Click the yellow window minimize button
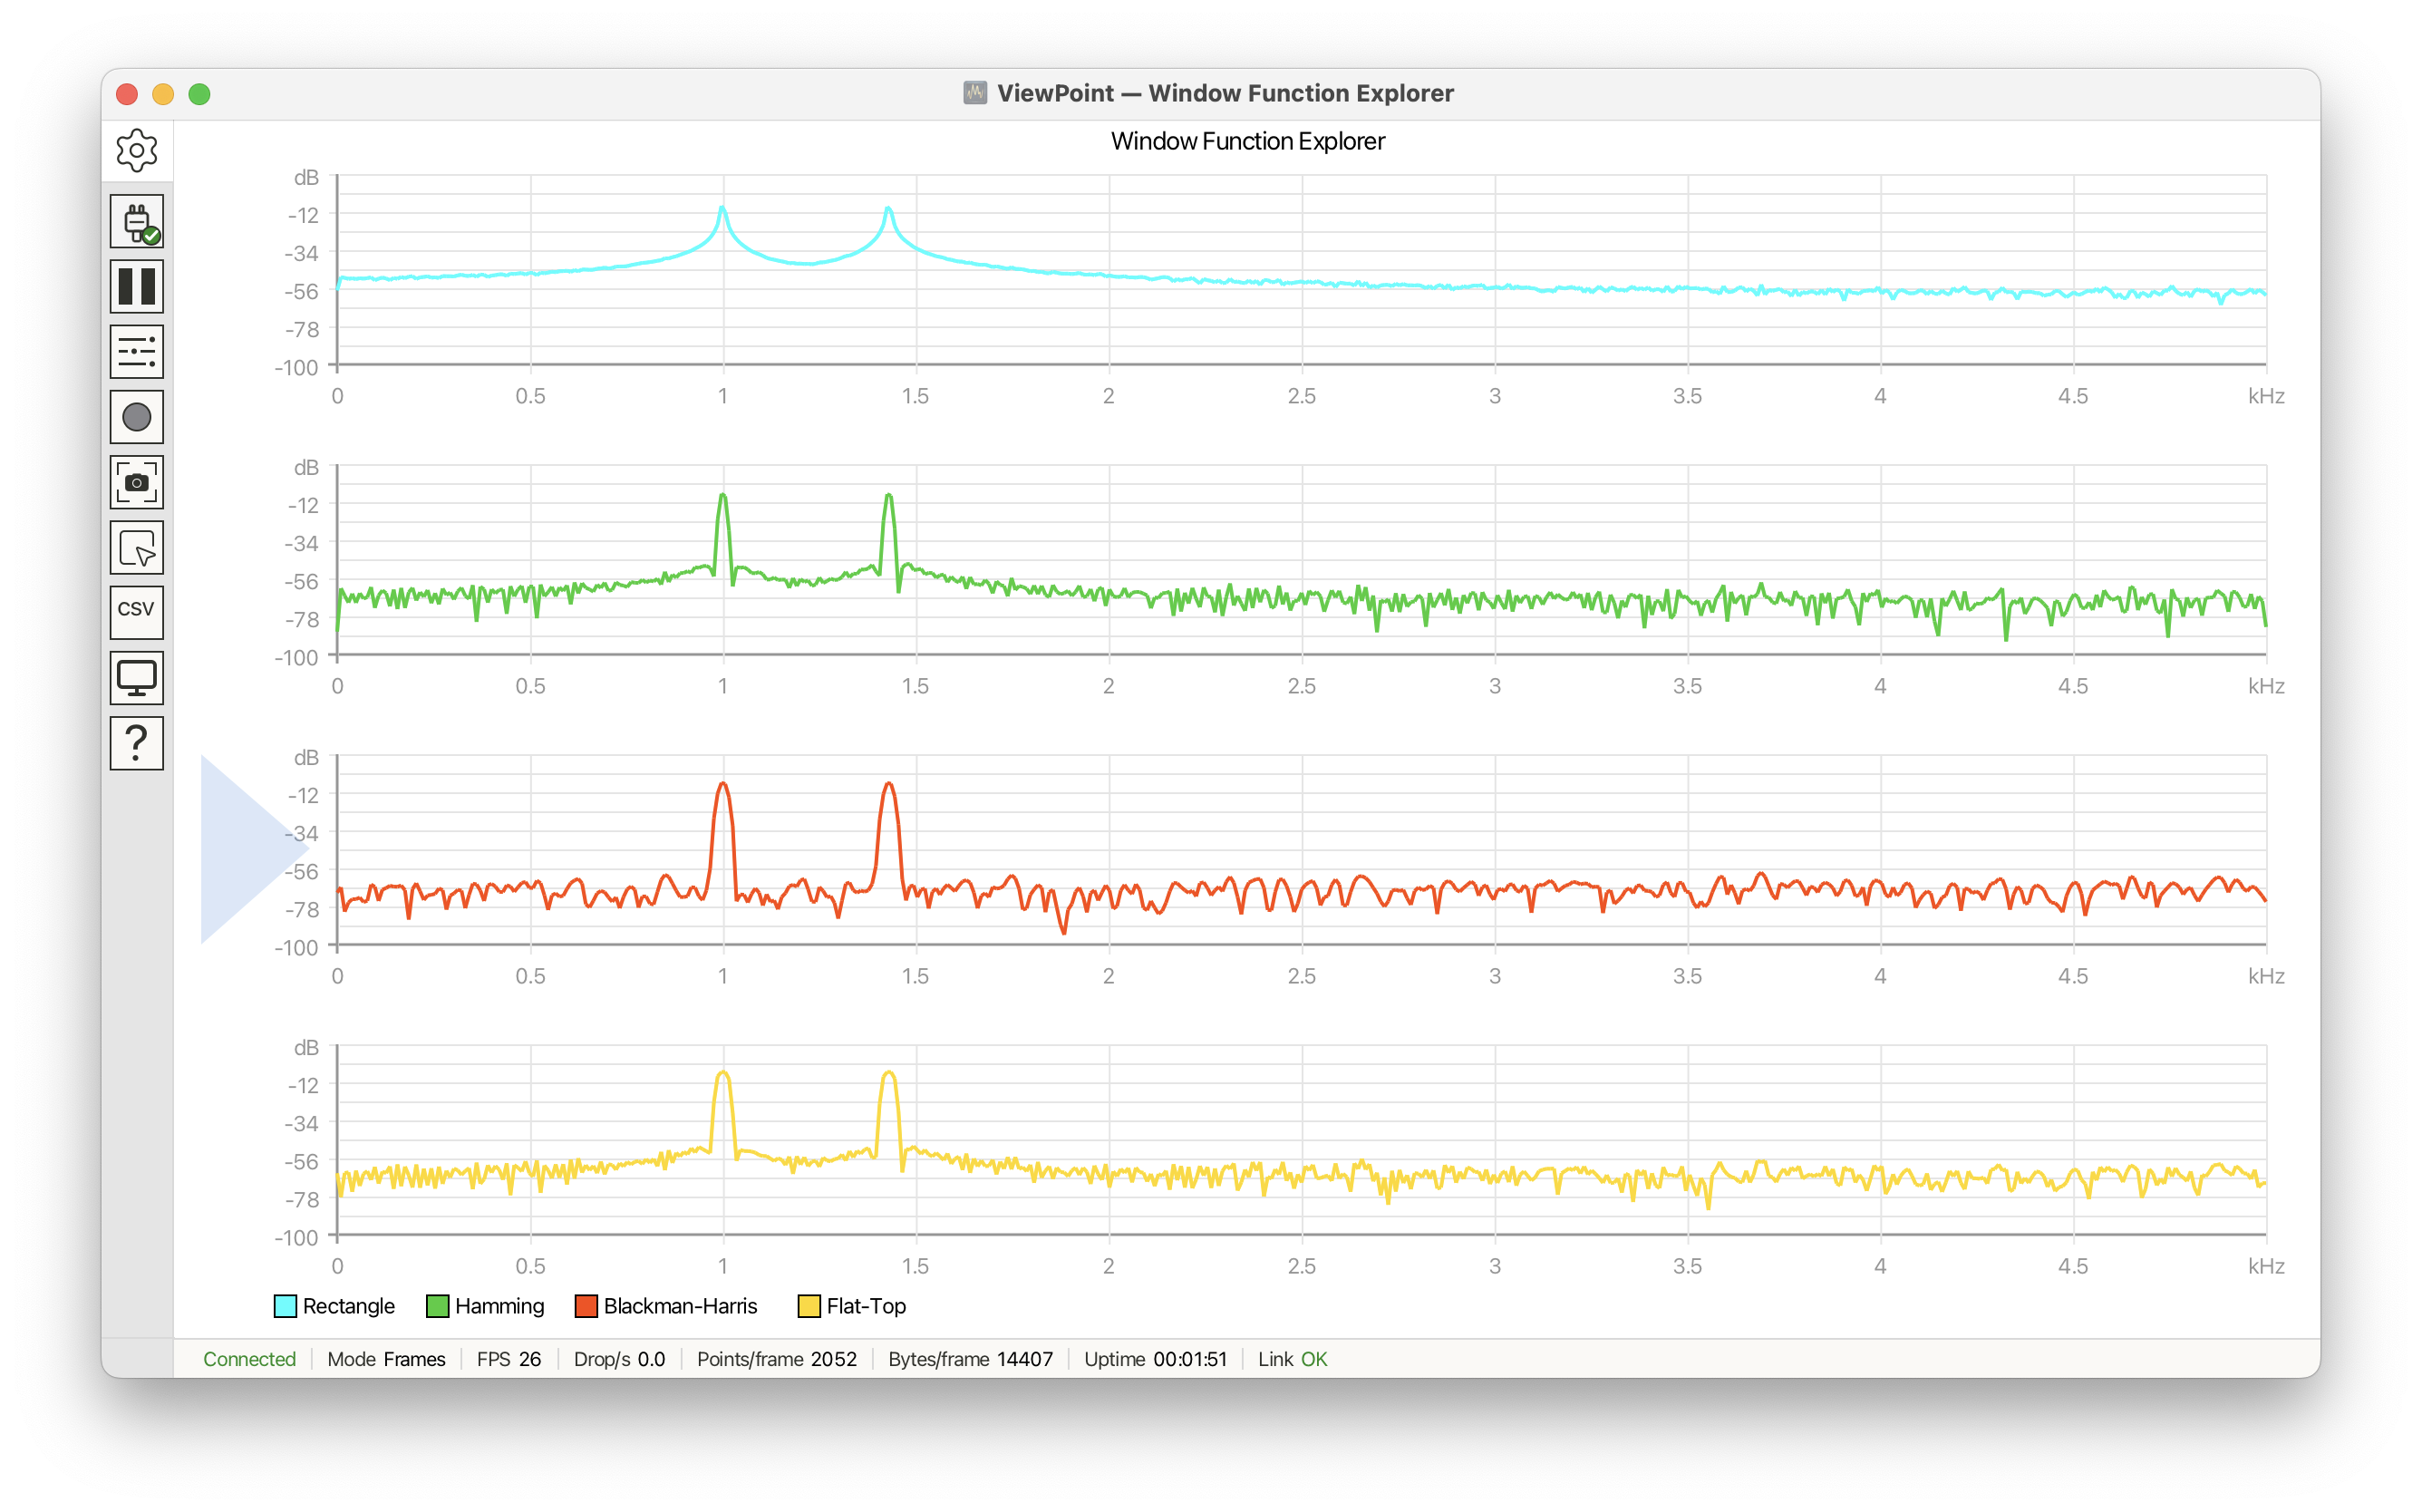This screenshot has width=2422, height=1512. [163, 94]
